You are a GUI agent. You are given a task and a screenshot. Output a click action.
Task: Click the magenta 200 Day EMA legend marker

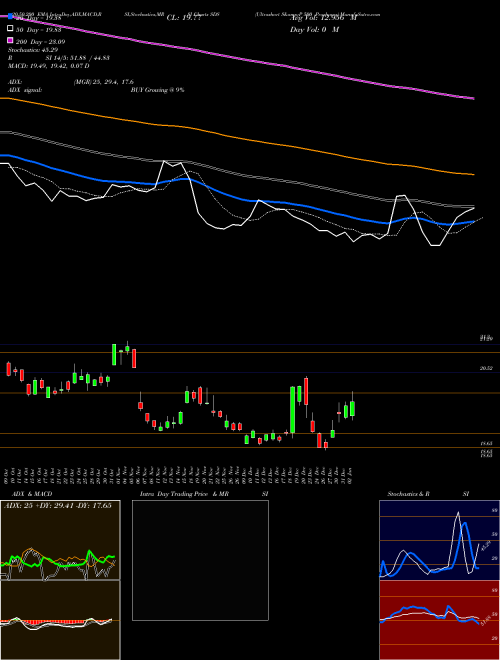click(10, 40)
